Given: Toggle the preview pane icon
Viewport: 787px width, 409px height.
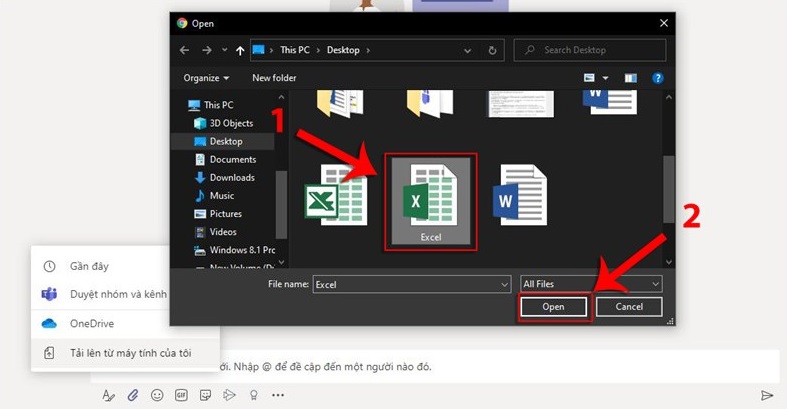Looking at the screenshot, I should 630,78.
